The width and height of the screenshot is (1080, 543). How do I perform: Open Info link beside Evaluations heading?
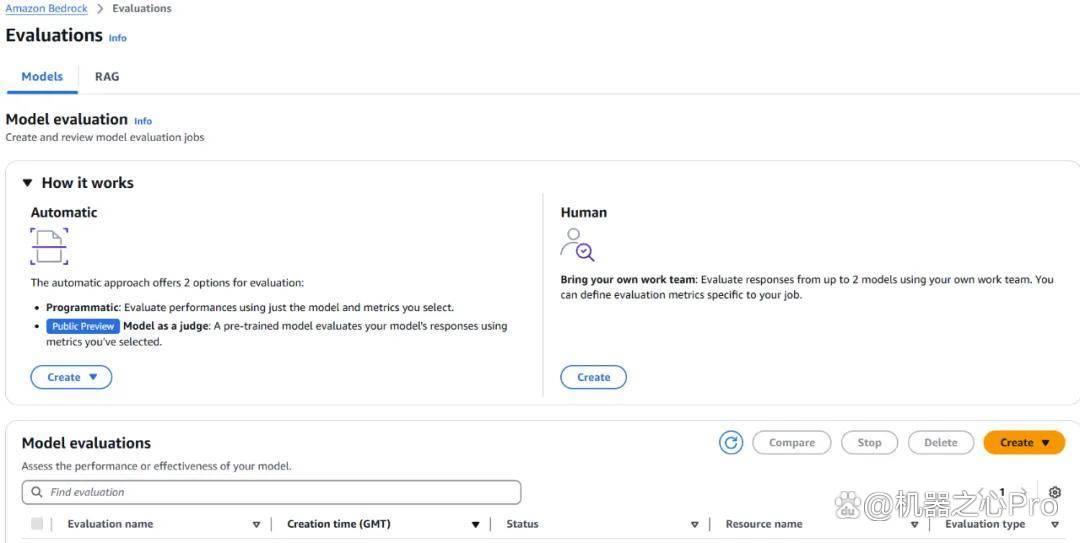[118, 38]
